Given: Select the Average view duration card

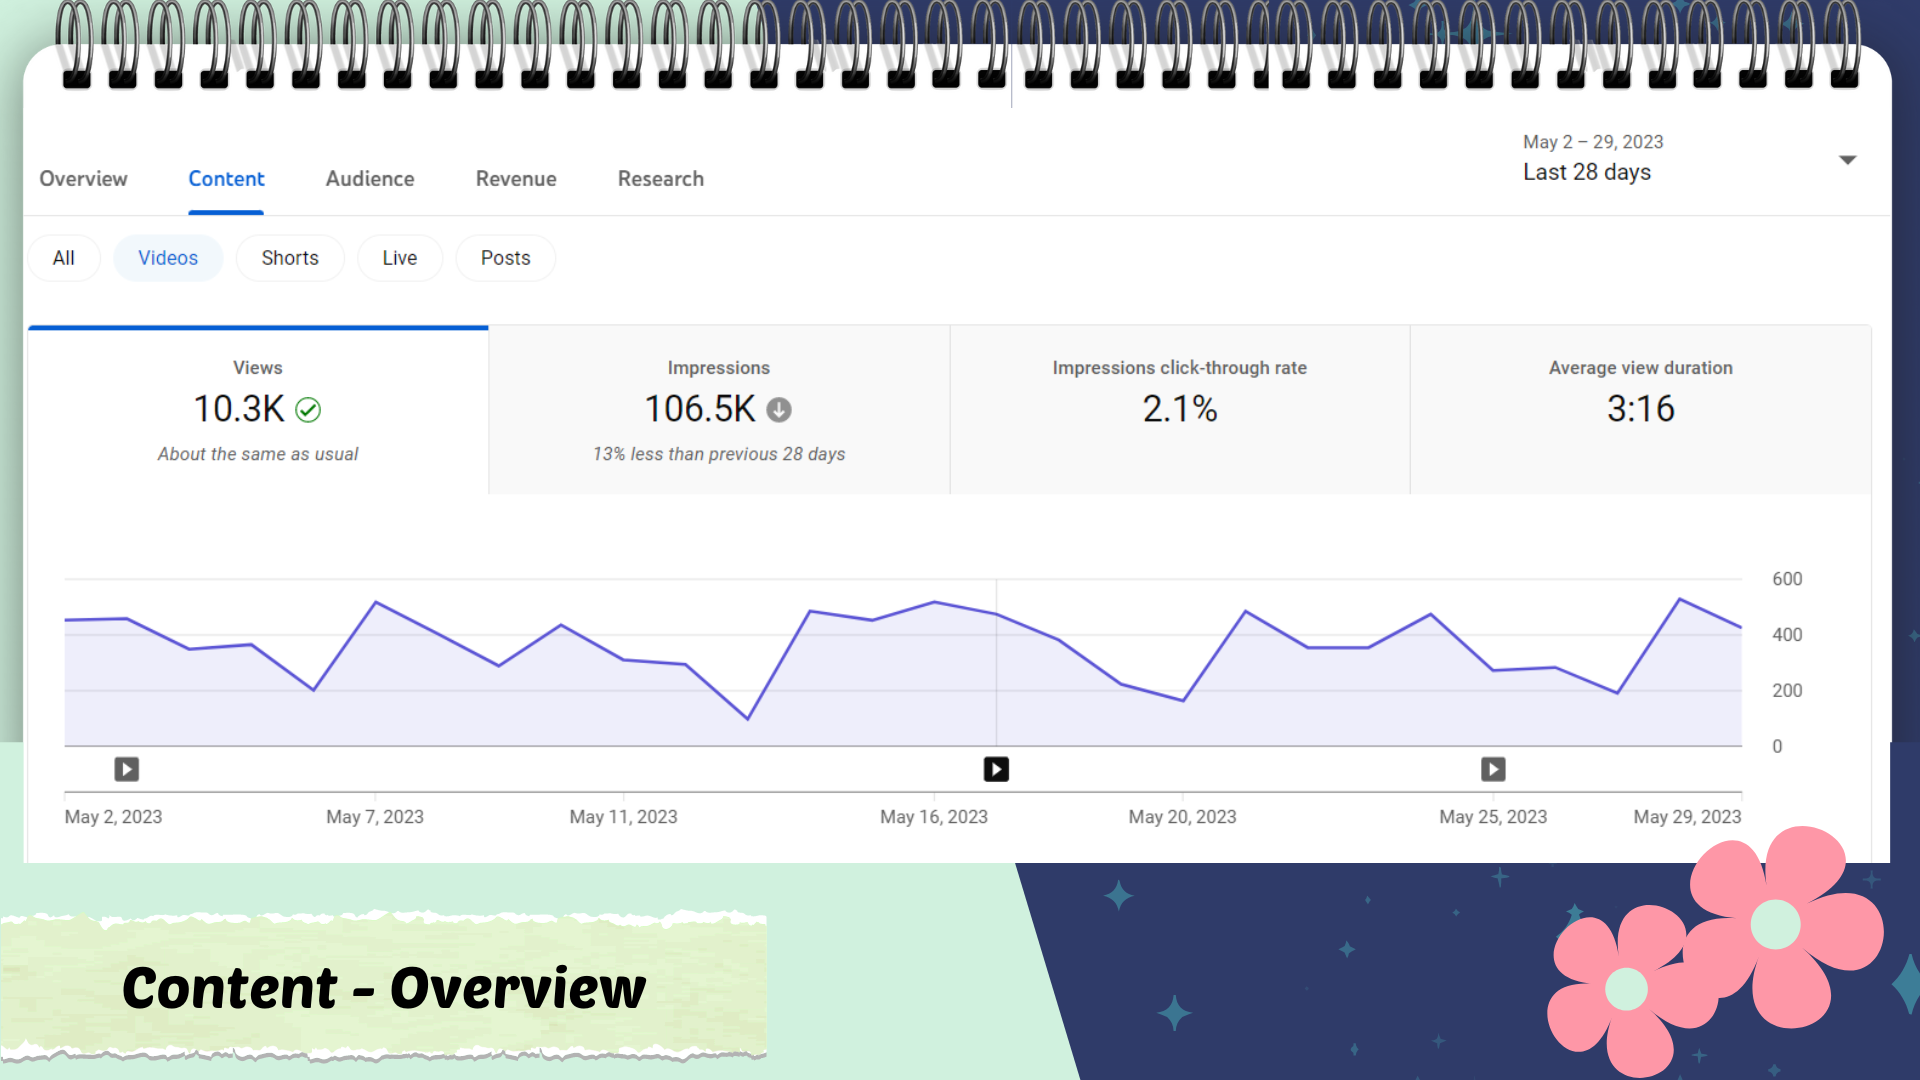Looking at the screenshot, I should (1640, 410).
